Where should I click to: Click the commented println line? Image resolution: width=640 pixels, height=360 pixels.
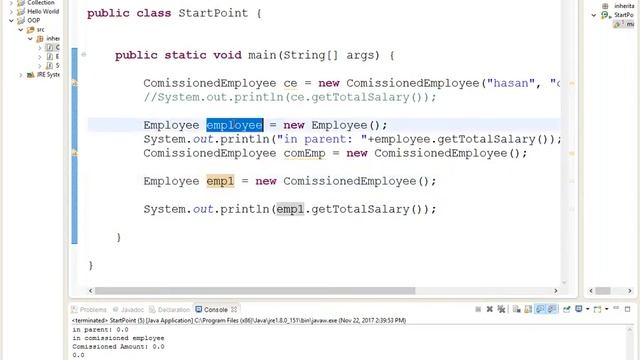[290, 97]
